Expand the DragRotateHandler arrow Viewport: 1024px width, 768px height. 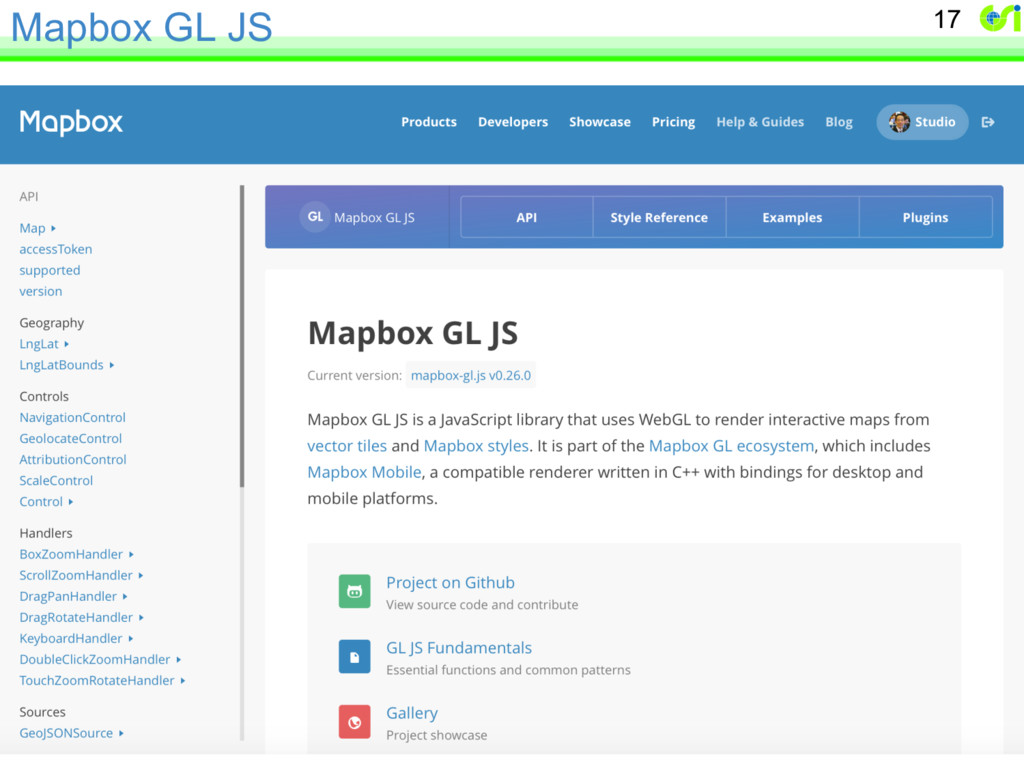141,617
